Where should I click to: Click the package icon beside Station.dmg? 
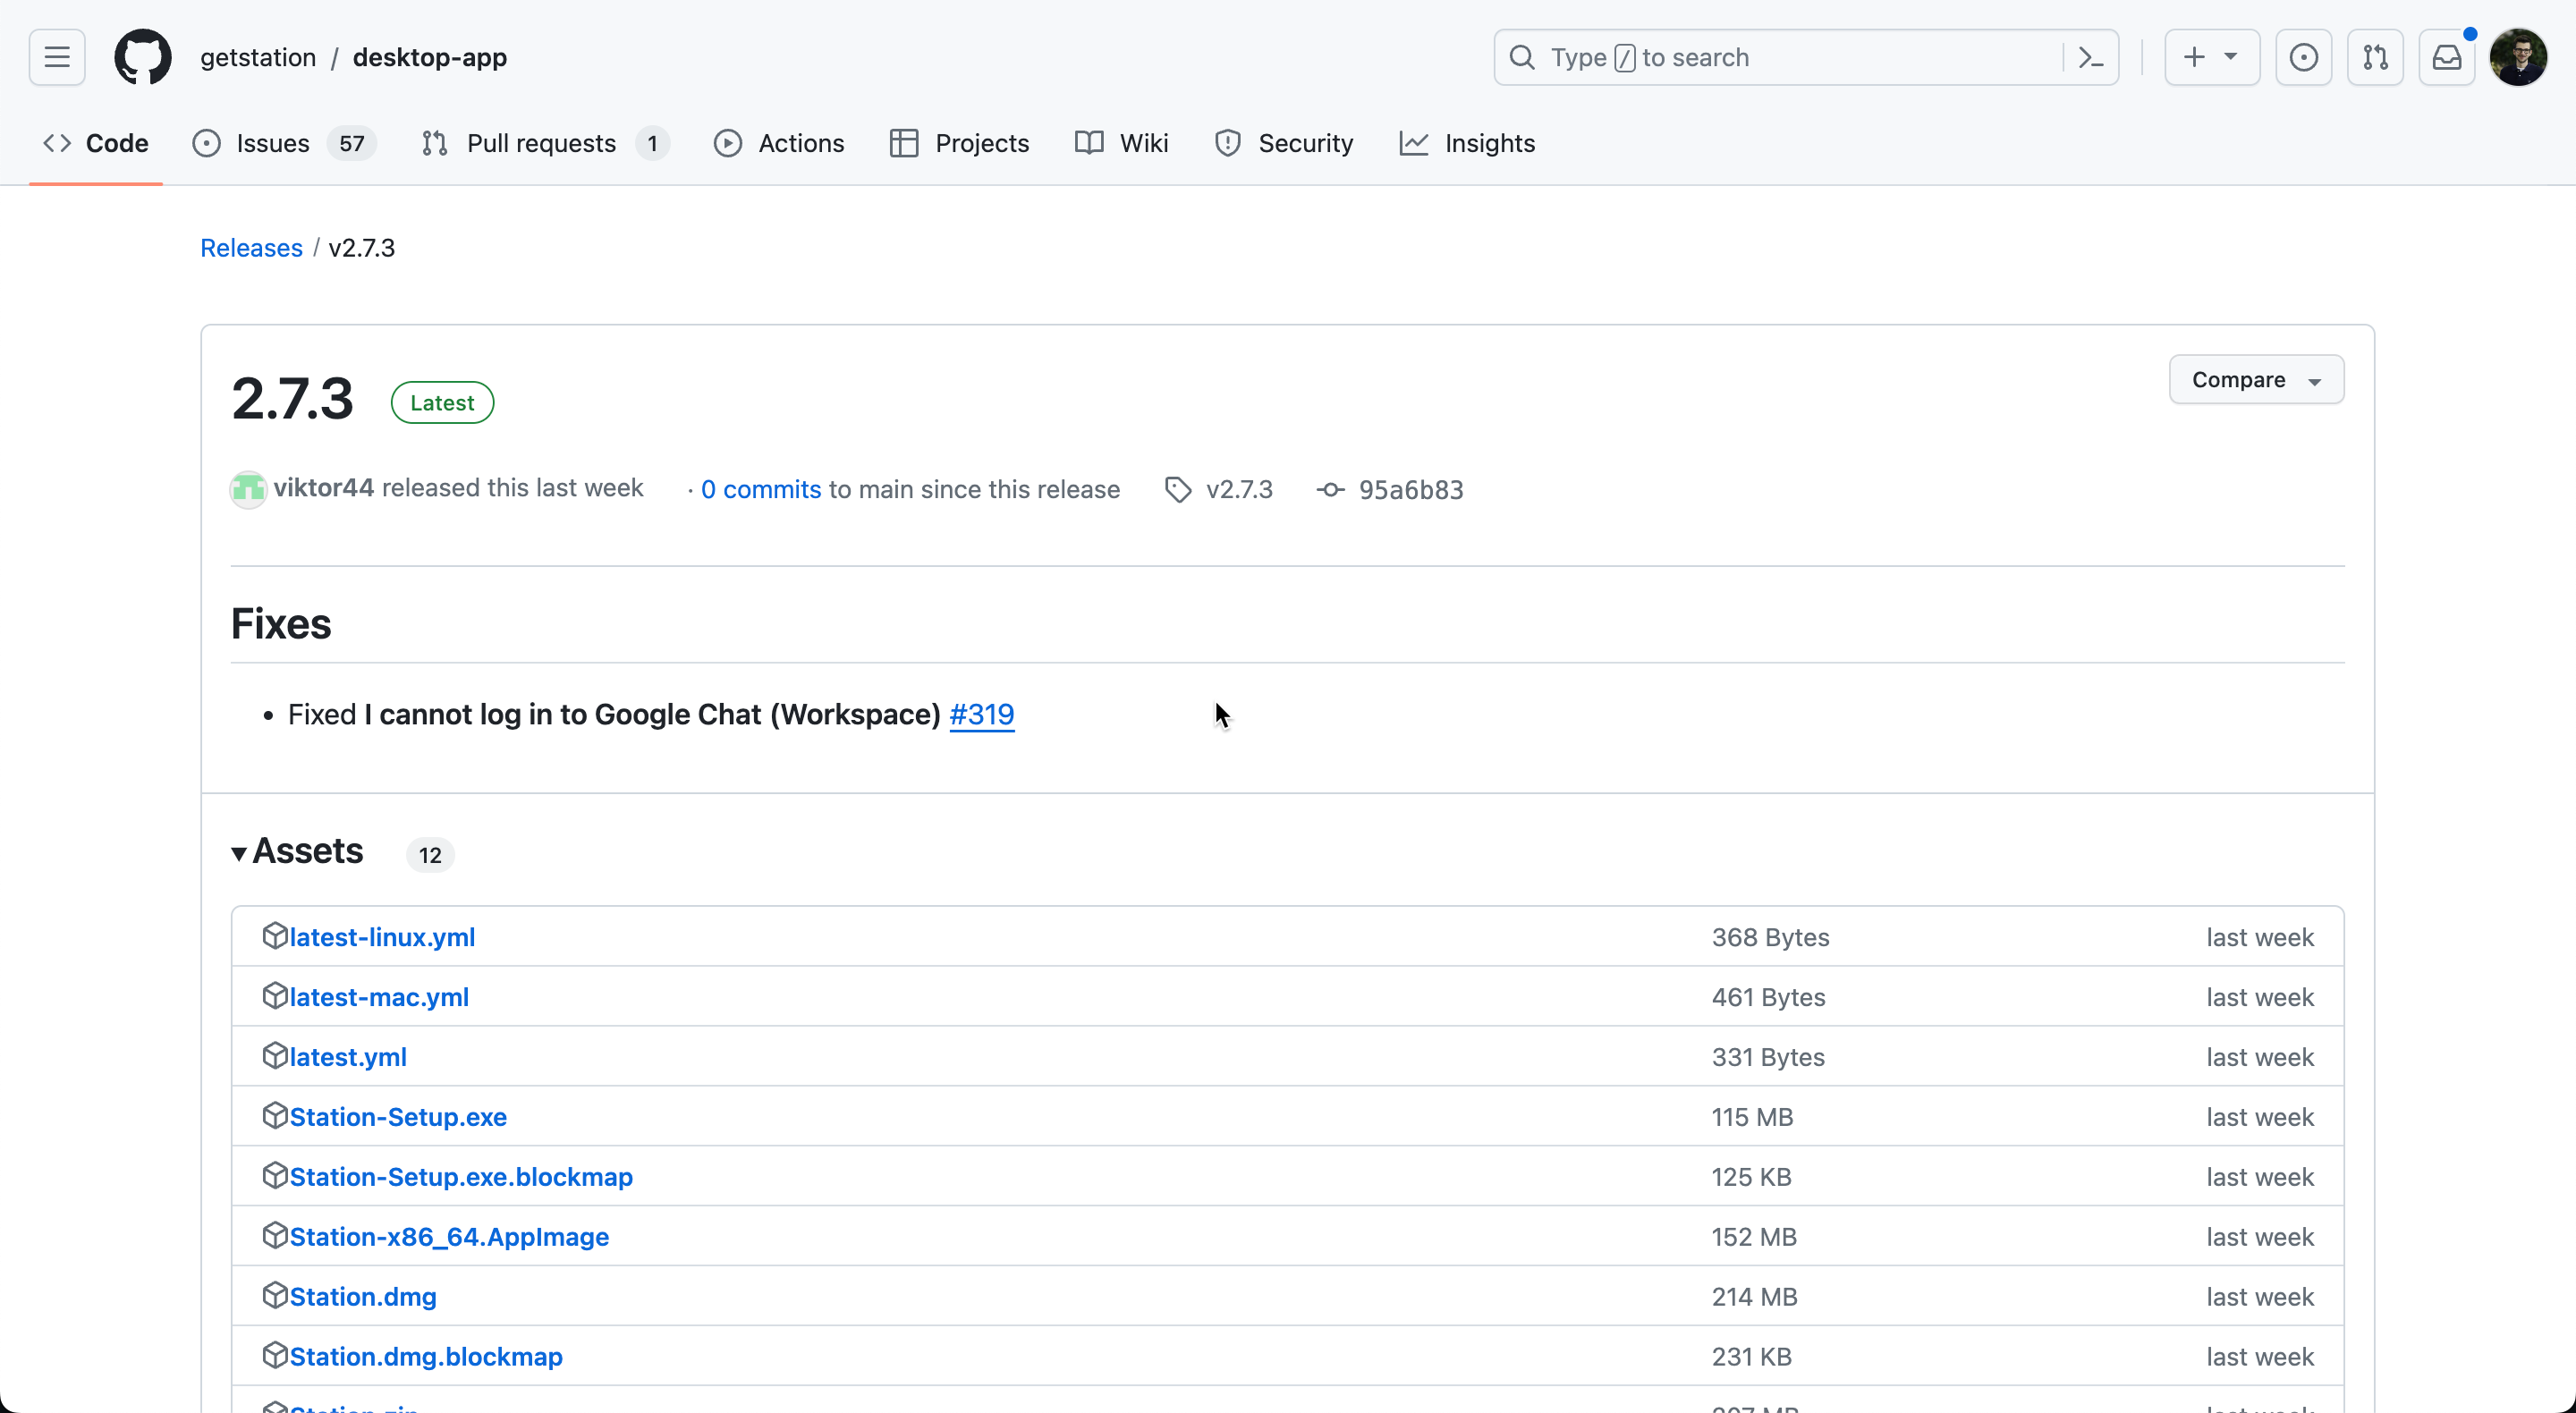pyautogui.click(x=275, y=1296)
